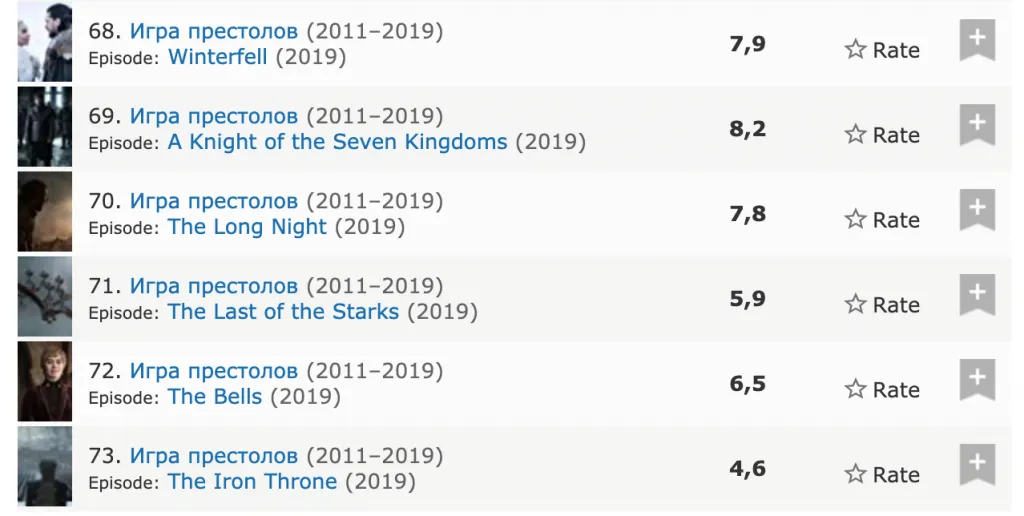The image size is (1024, 516).
Task: Click watchlist plus icon for The Last of the Starks
Action: (977, 295)
